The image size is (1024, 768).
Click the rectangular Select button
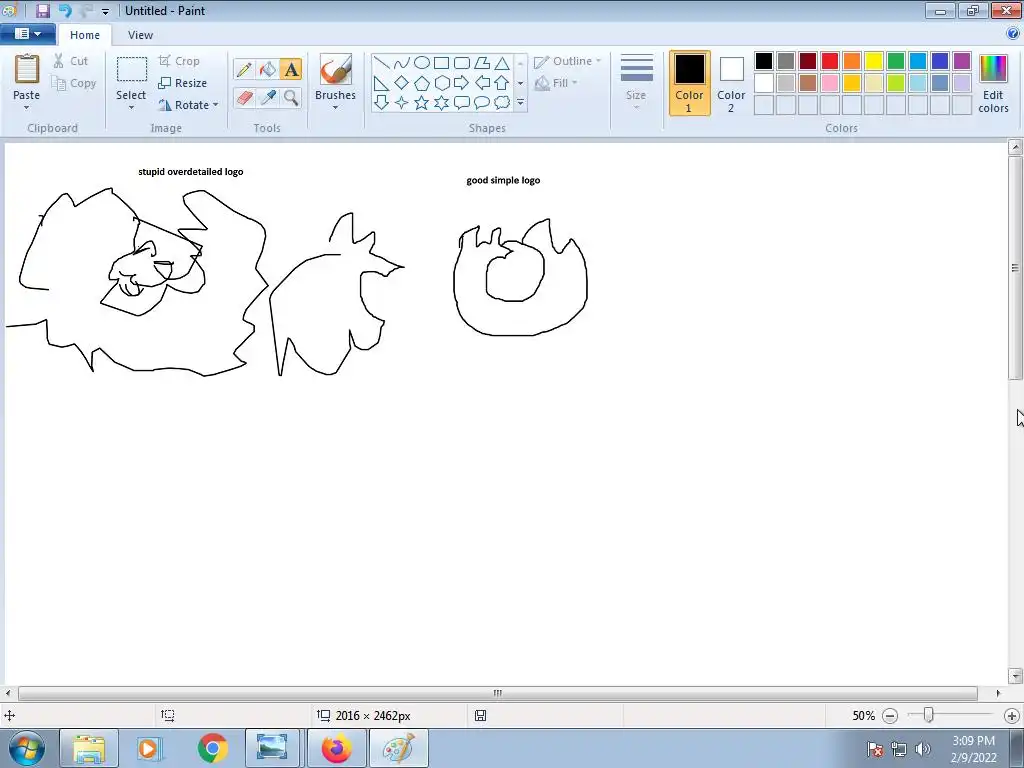131,69
